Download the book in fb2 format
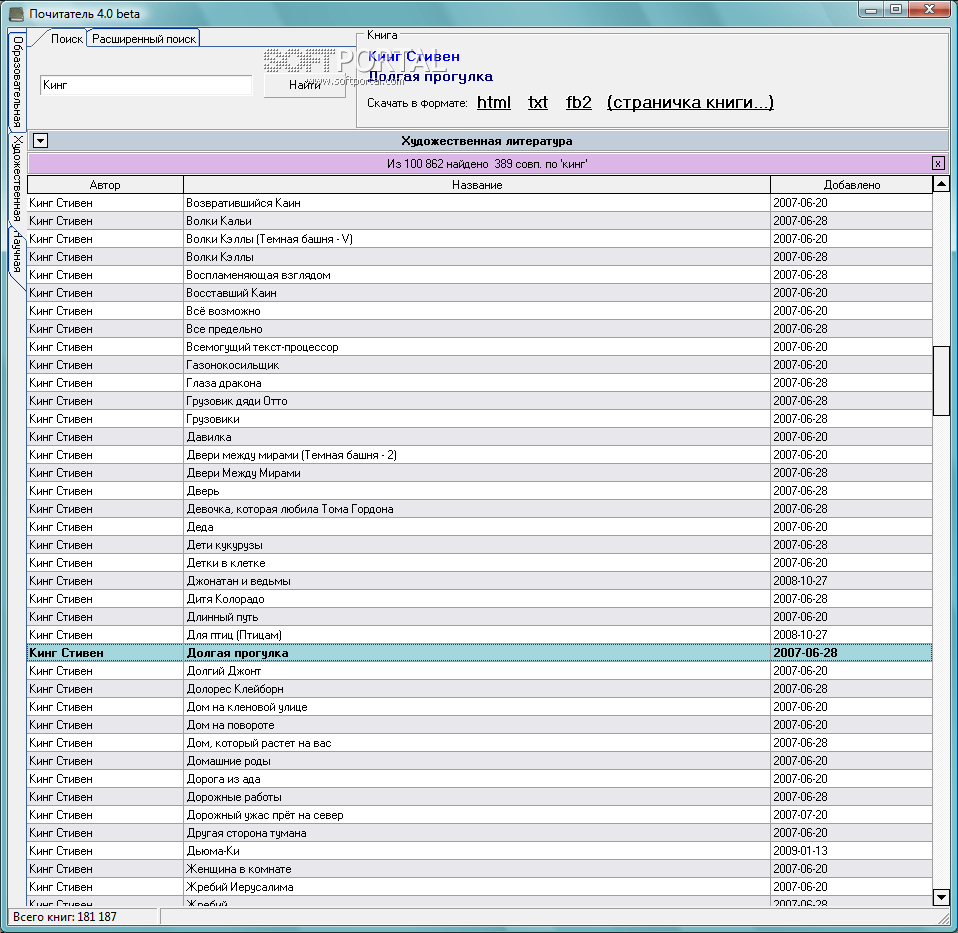The width and height of the screenshot is (958, 933). 579,102
